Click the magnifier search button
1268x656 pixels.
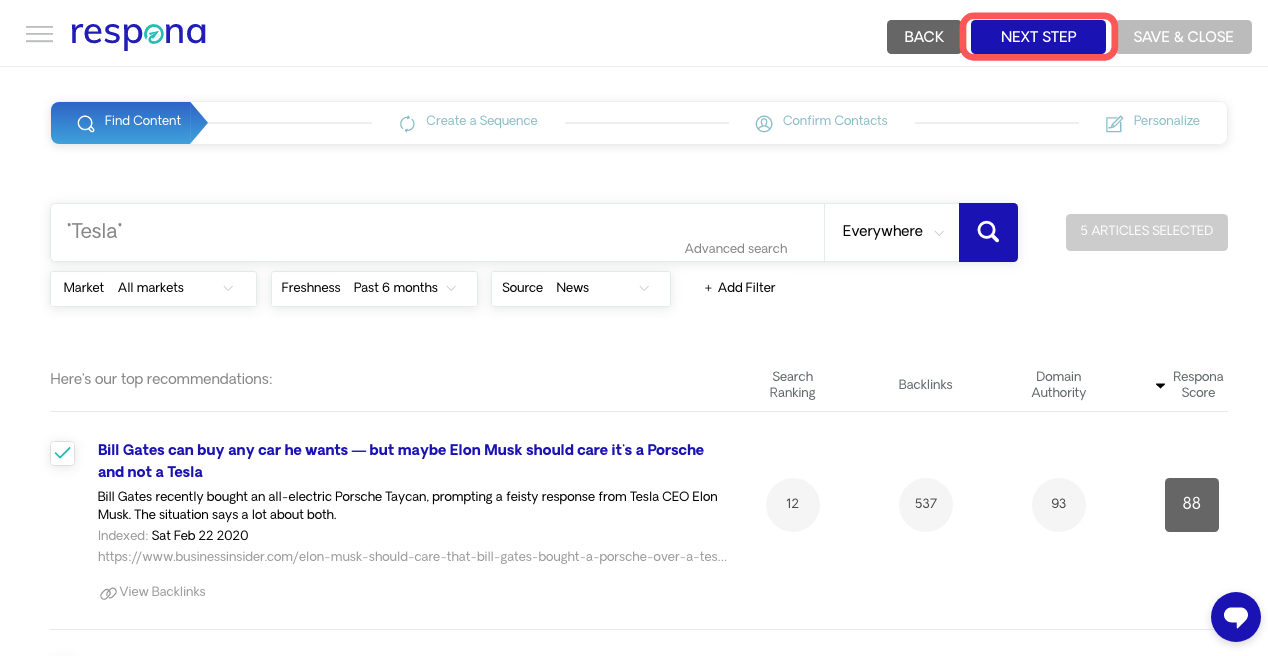tap(988, 232)
